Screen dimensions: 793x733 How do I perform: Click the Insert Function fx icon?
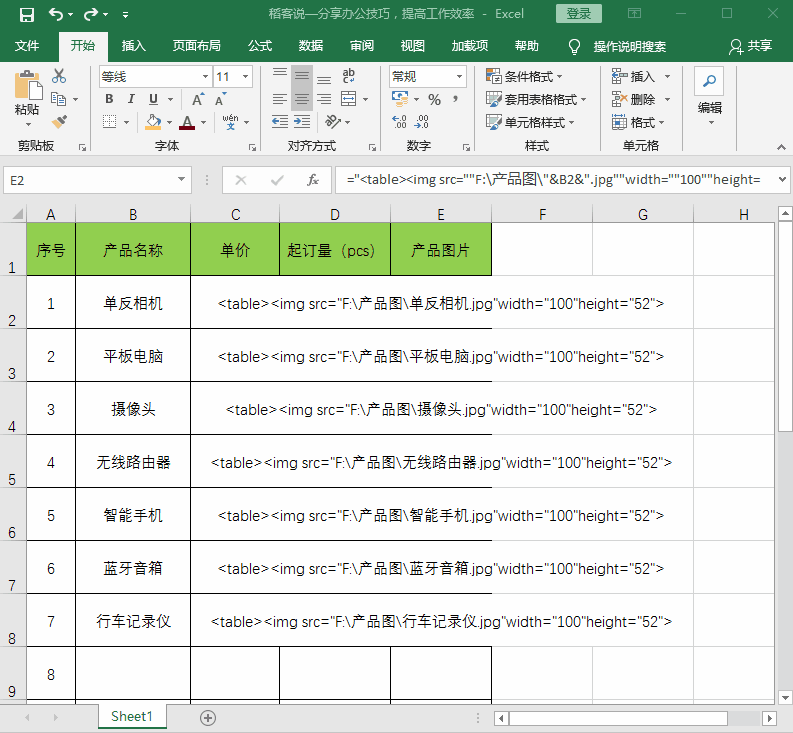(313, 180)
